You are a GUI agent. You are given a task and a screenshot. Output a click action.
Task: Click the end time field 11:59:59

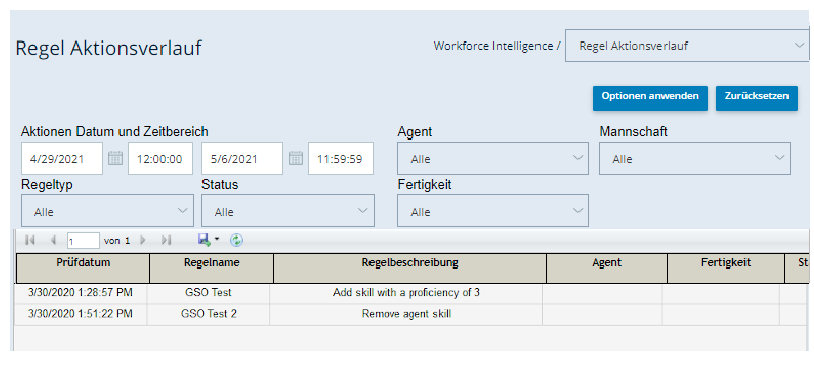(x=341, y=158)
